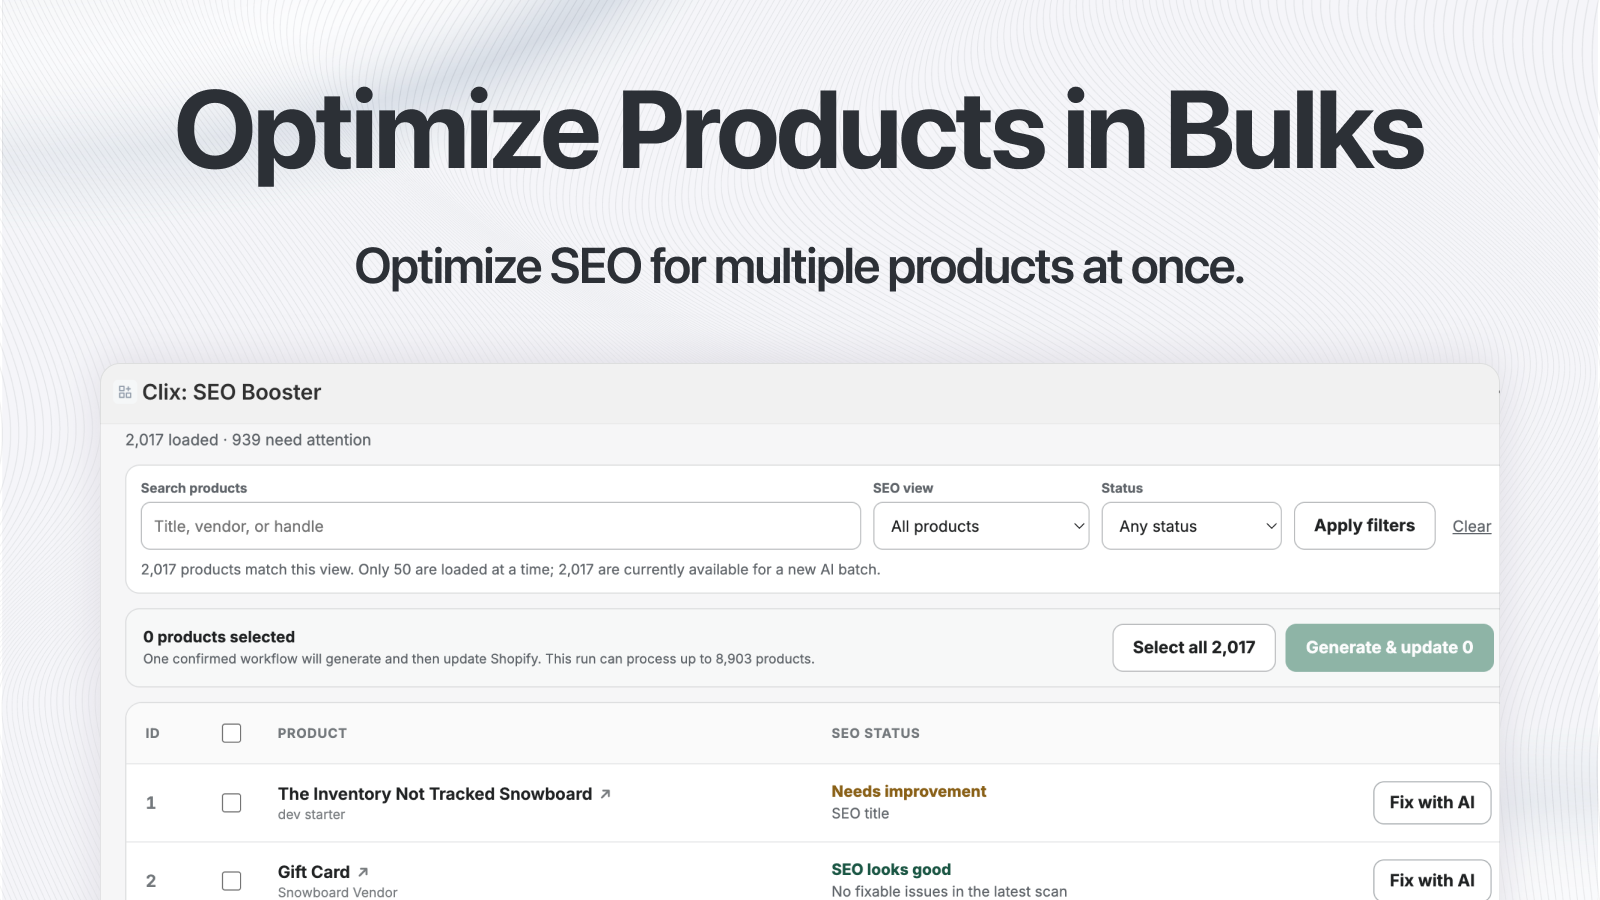Open the SEO view dropdown
The width and height of the screenshot is (1600, 900).
(981, 526)
